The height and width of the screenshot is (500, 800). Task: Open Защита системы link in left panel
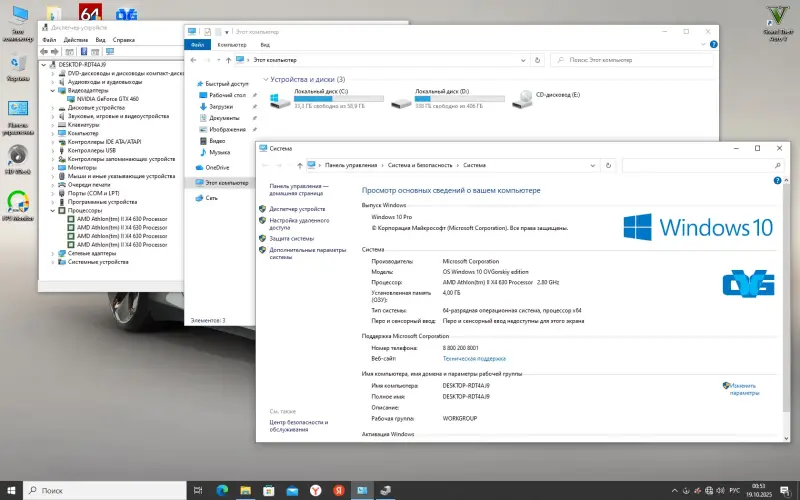[x=291, y=239]
